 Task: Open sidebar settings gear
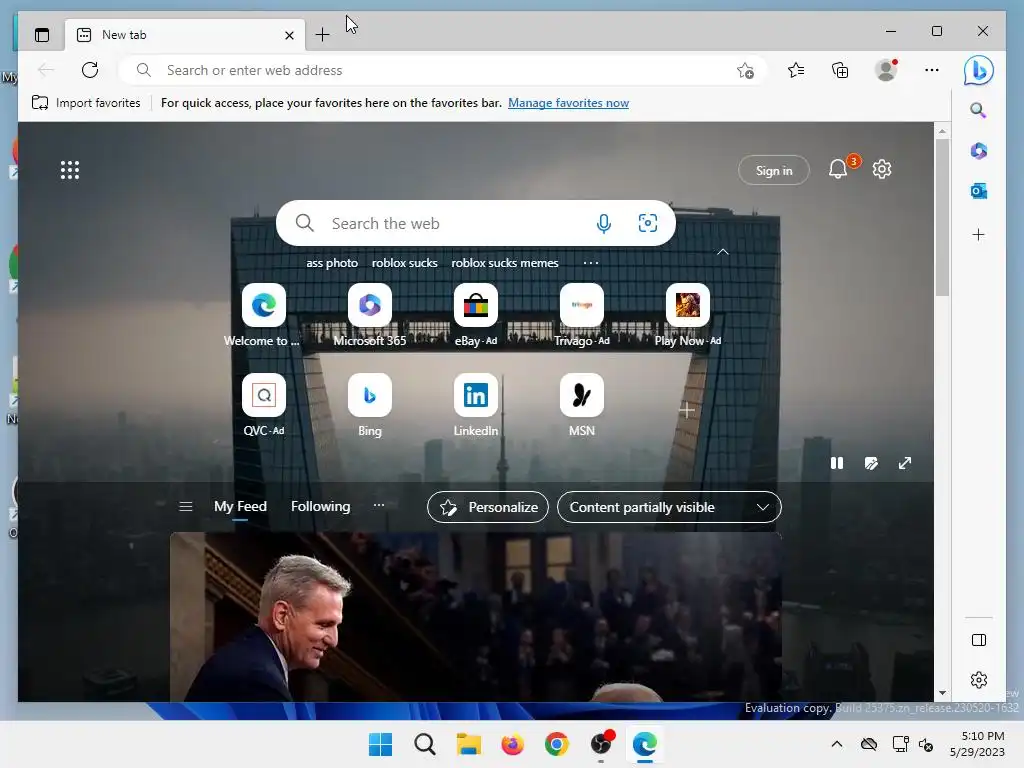click(978, 680)
